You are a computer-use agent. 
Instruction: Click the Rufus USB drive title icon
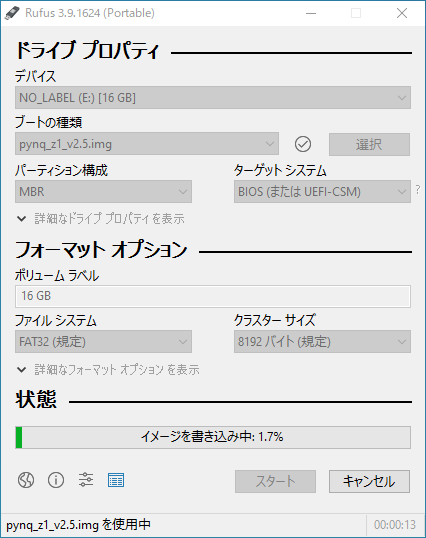coord(12,13)
